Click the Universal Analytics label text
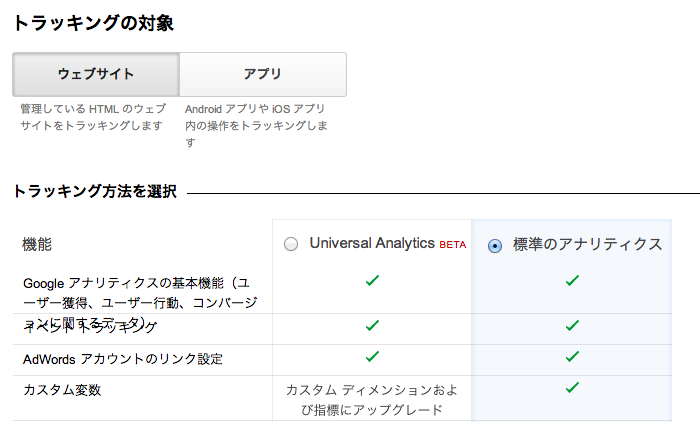The image size is (700, 422). 372,243
